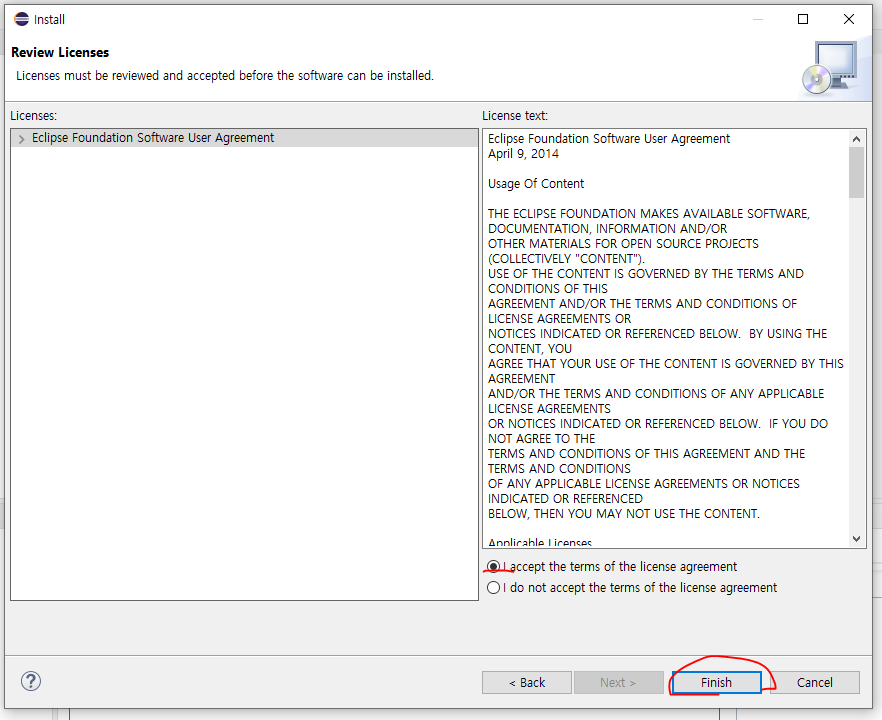This screenshot has height=720, width=882.
Task: Click the install wizard CD monitor image
Action: tap(830, 68)
